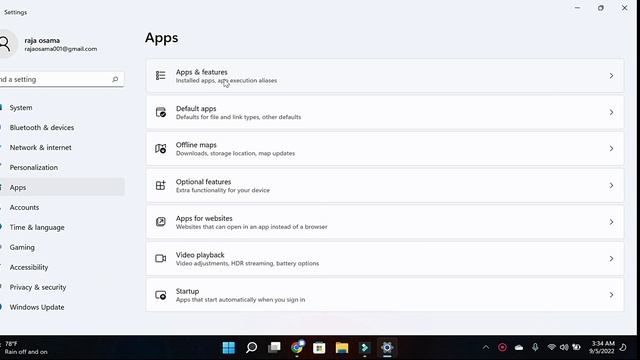This screenshot has height=360, width=640.
Task: Open Microsoft Store from taskbar
Action: coord(319,348)
